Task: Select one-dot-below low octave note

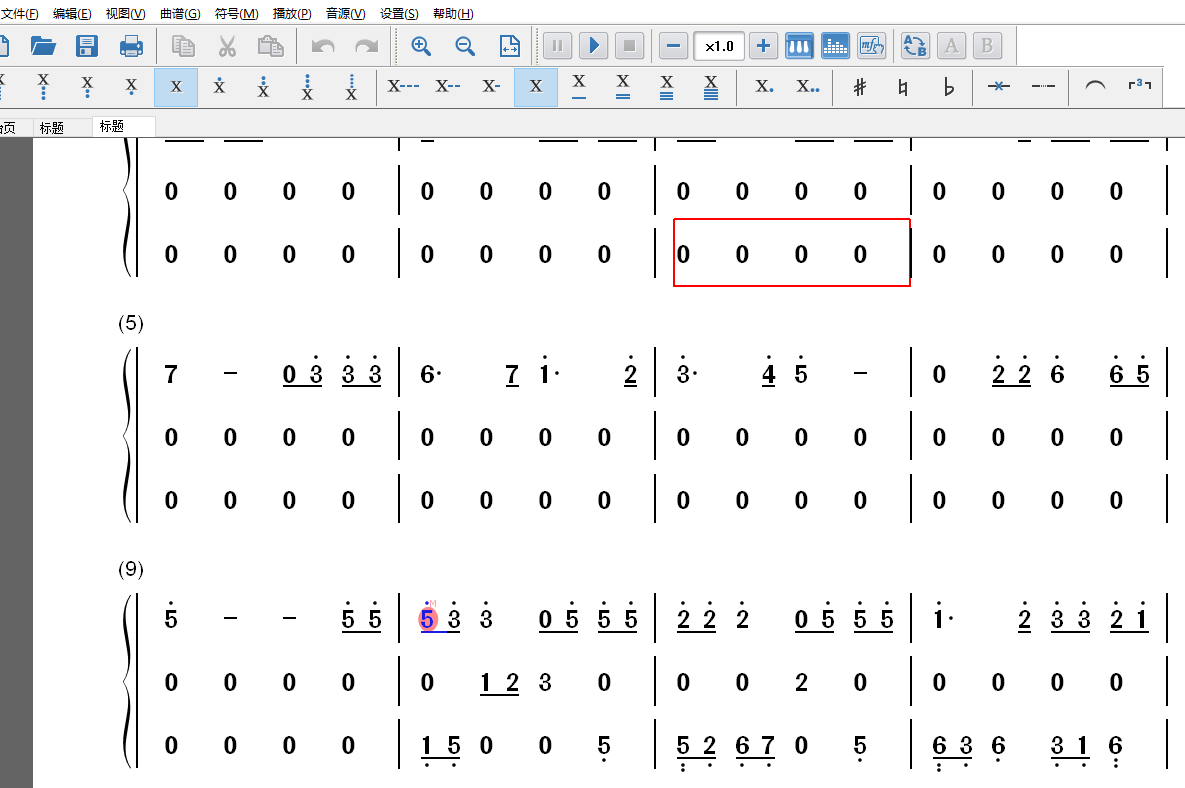Action: click(131, 87)
